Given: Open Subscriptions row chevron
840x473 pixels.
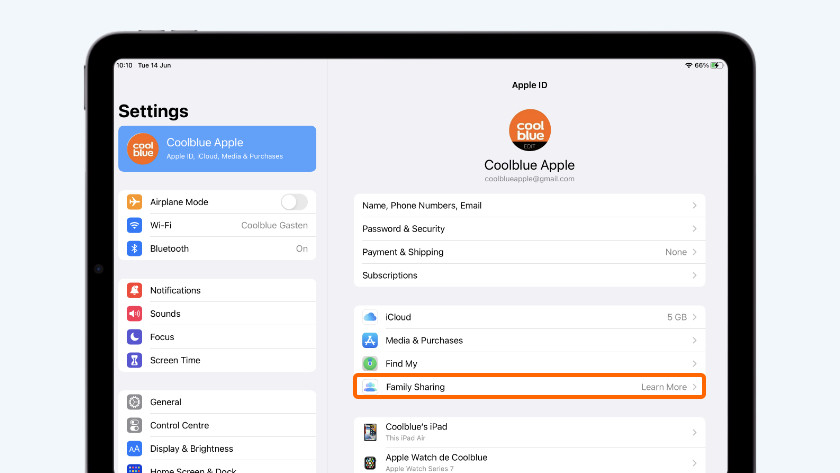Looking at the screenshot, I should (x=694, y=275).
